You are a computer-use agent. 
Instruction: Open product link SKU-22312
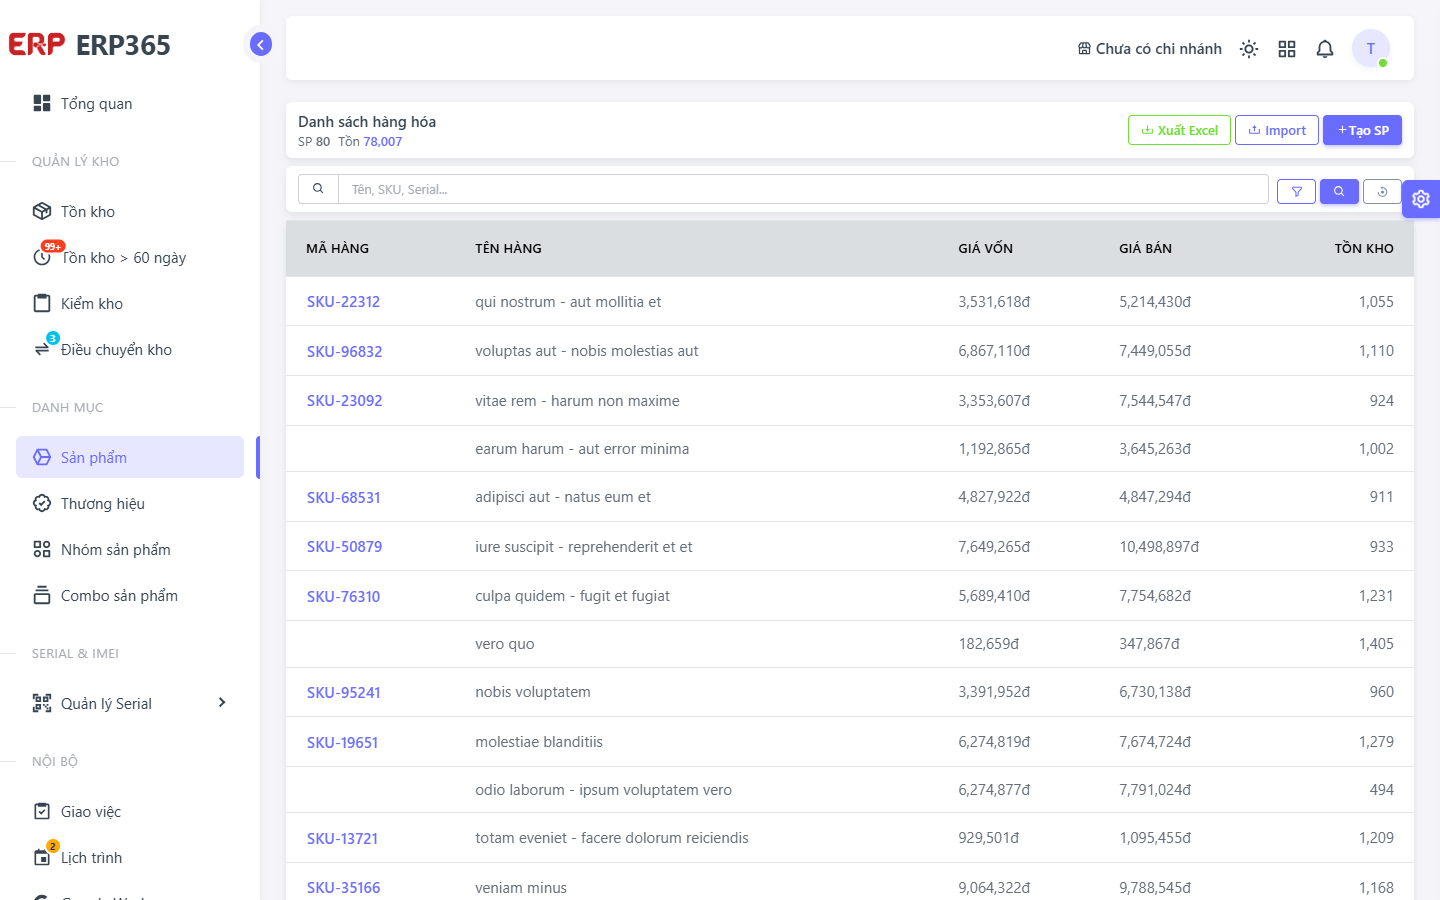point(343,302)
